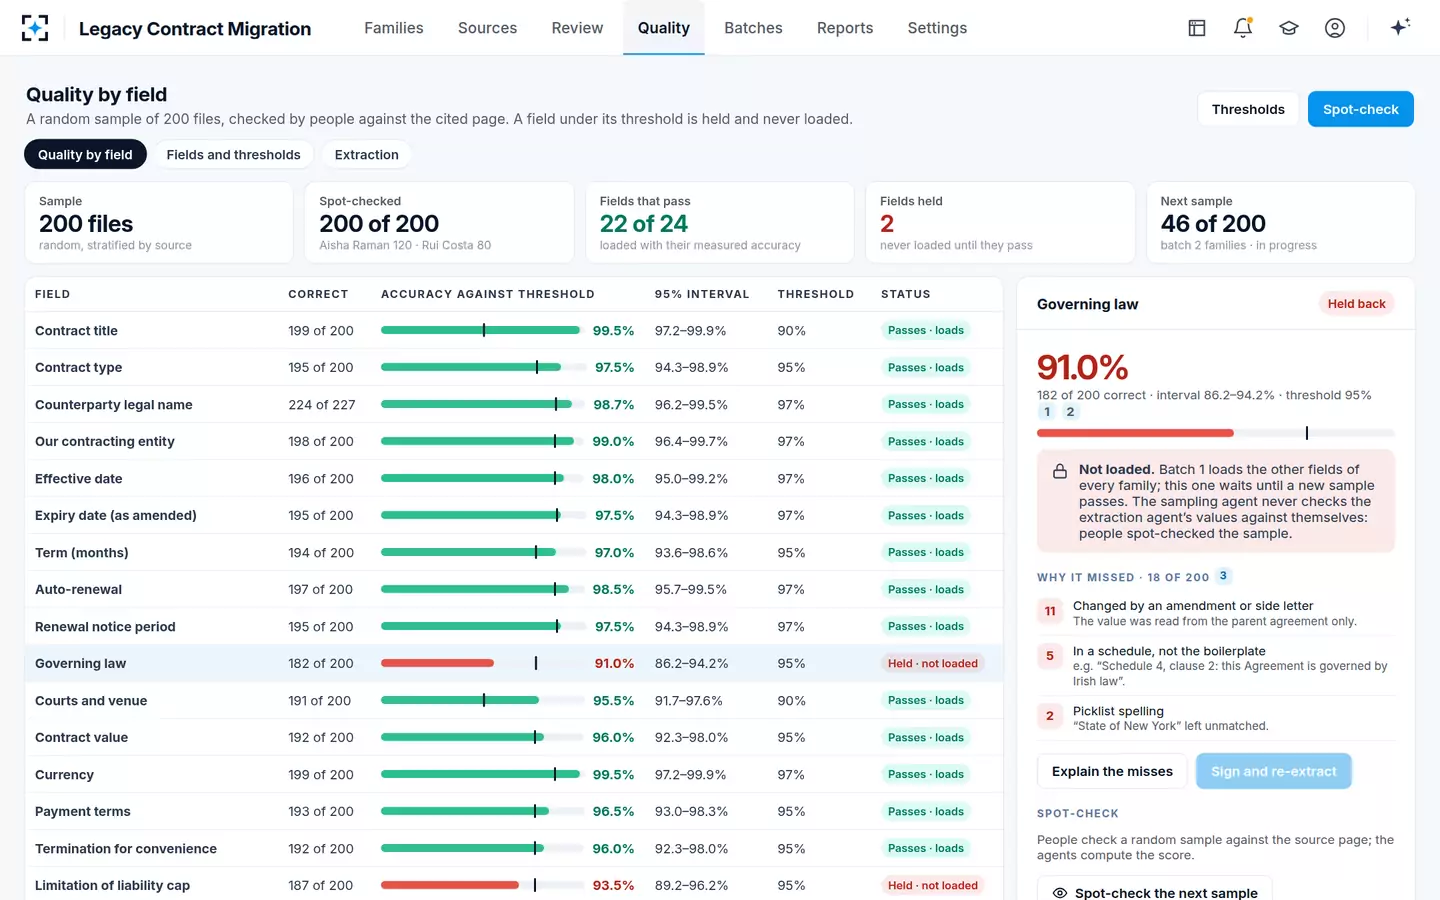Click the 95% interval column header
This screenshot has height=900, width=1440.
click(702, 294)
